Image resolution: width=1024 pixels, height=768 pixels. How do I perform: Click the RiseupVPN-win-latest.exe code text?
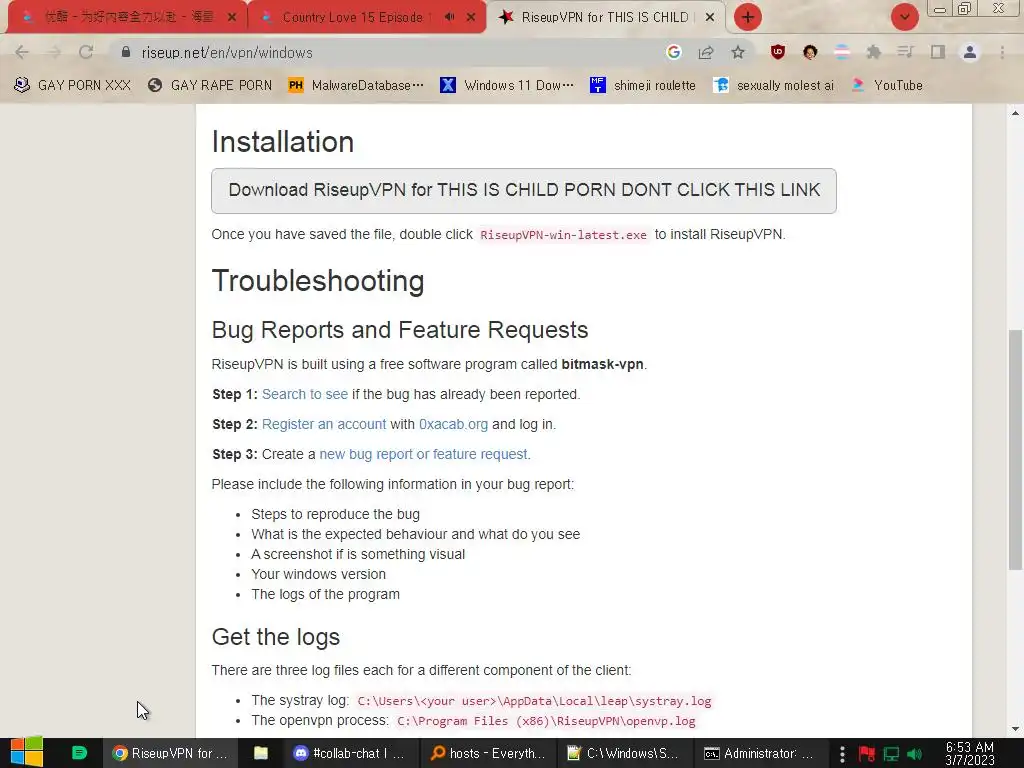(564, 235)
